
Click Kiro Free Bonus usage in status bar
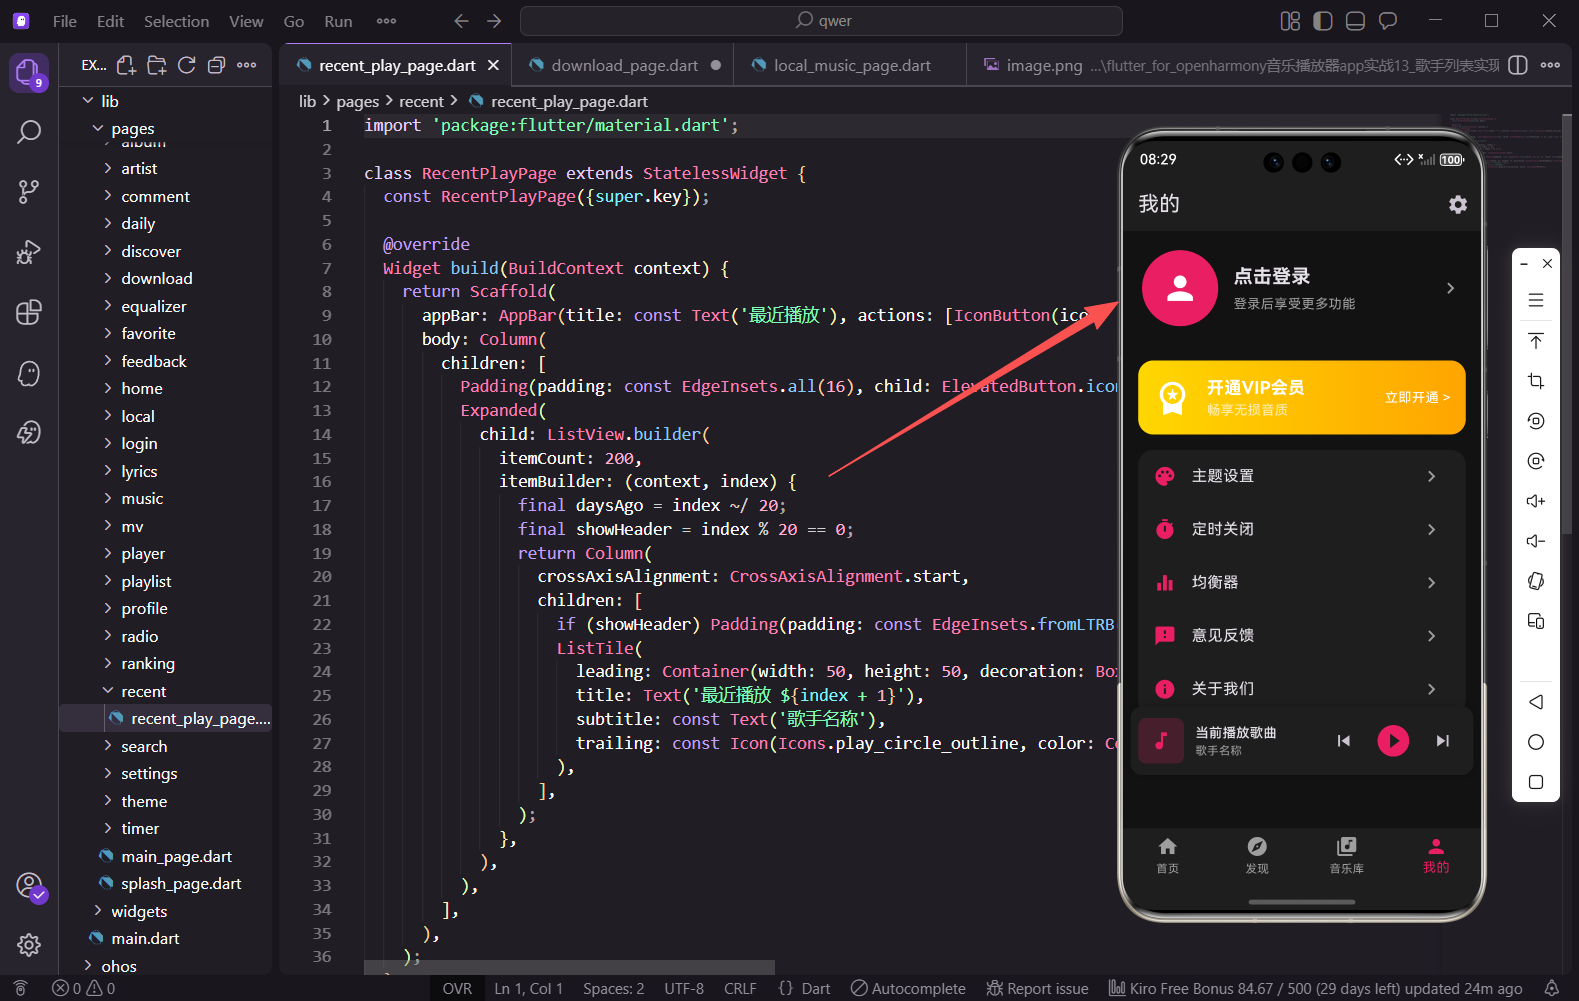1315,988
